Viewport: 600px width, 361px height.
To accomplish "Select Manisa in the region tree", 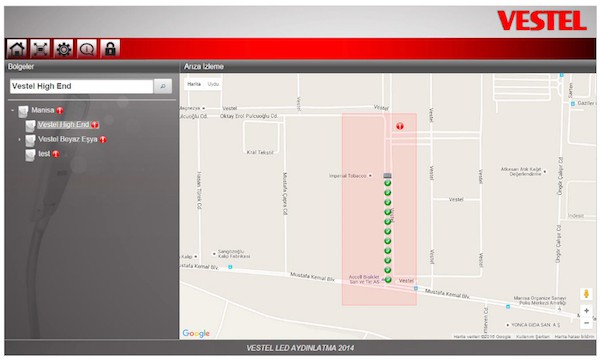I will click(x=42, y=110).
